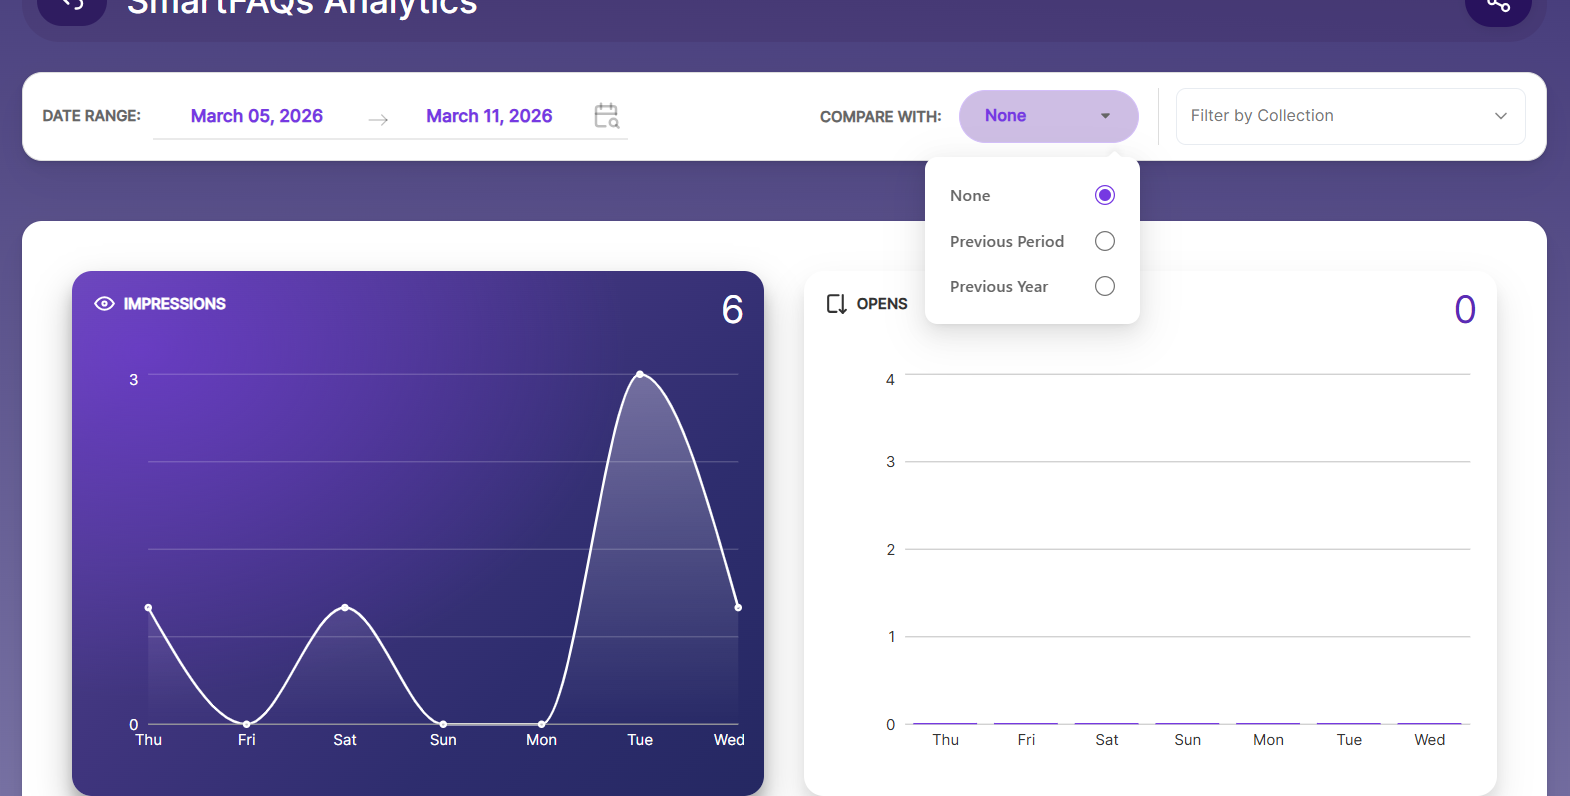Edit the start date March 05, 2026
This screenshot has height=796, width=1570.
[x=257, y=116]
